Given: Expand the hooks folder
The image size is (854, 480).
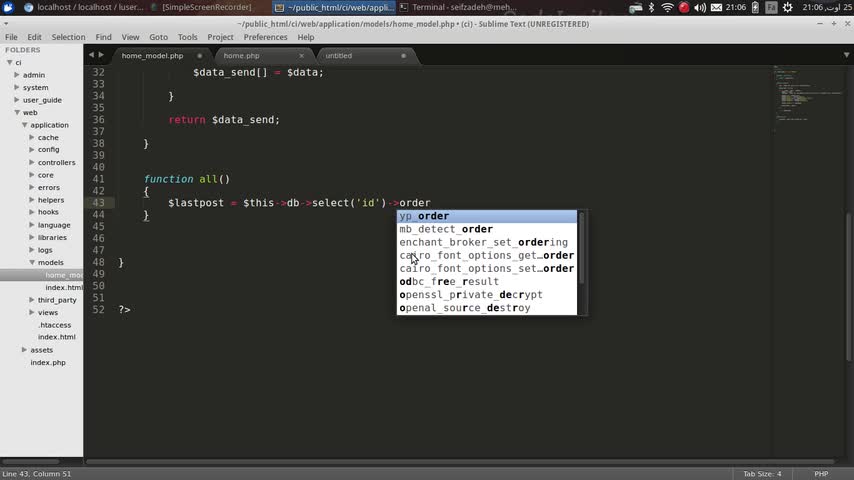Looking at the screenshot, I should [x=32, y=212].
